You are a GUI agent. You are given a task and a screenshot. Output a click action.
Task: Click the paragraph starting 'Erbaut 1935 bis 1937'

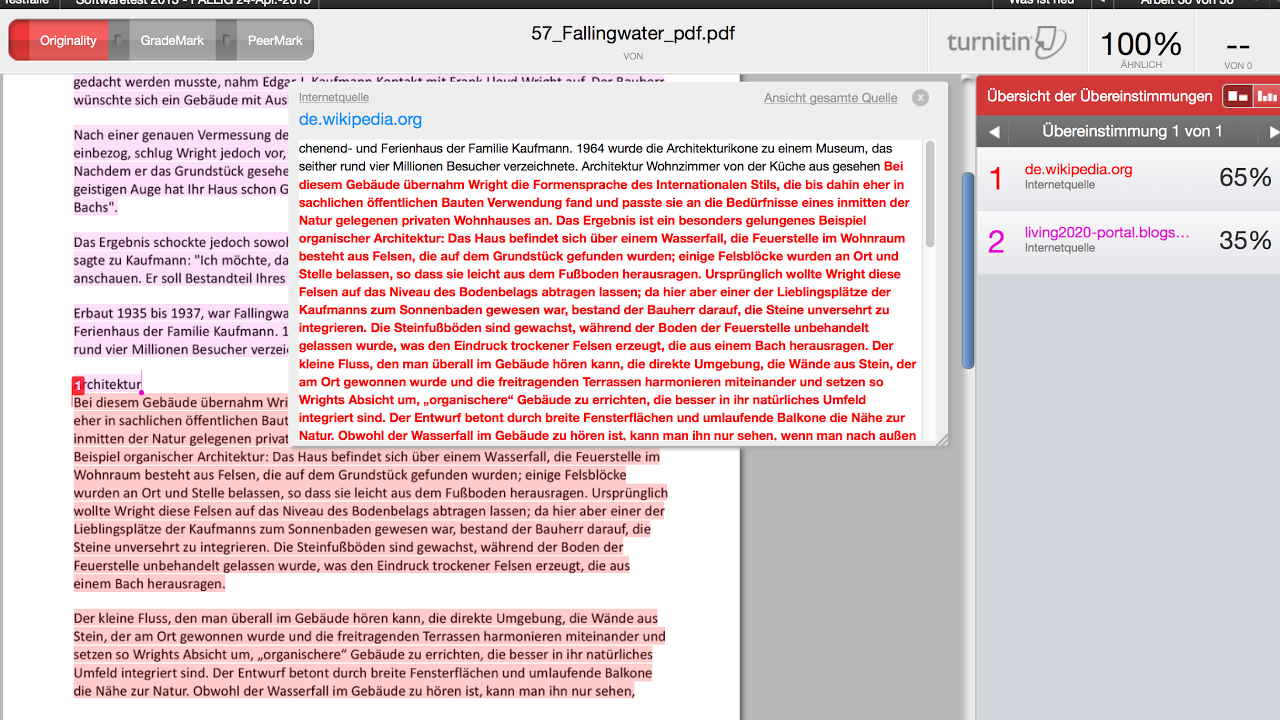(x=180, y=331)
